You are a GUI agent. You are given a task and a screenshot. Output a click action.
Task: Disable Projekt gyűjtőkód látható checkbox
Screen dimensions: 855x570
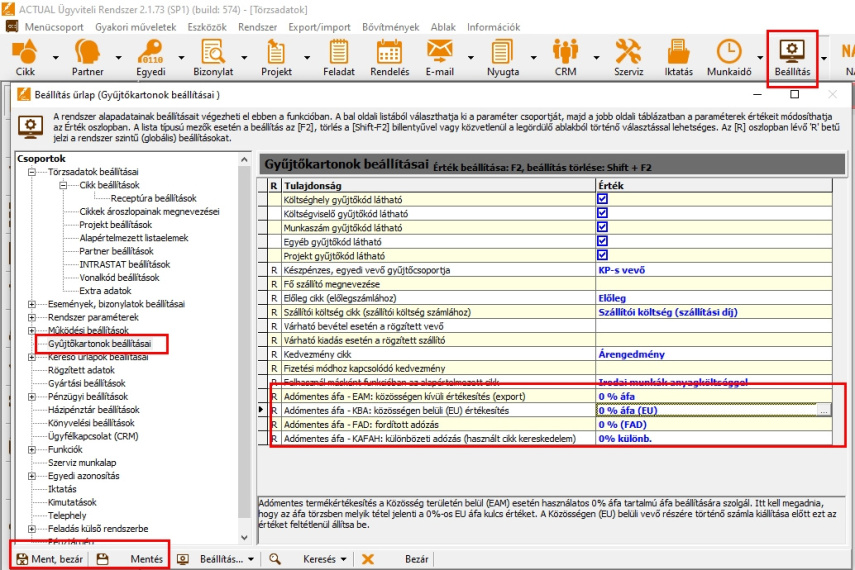602,255
